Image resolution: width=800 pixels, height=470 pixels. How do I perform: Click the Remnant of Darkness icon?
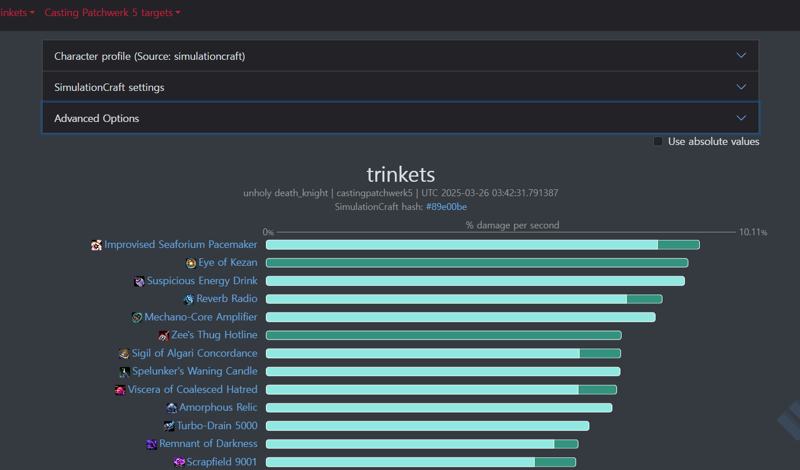pos(152,444)
